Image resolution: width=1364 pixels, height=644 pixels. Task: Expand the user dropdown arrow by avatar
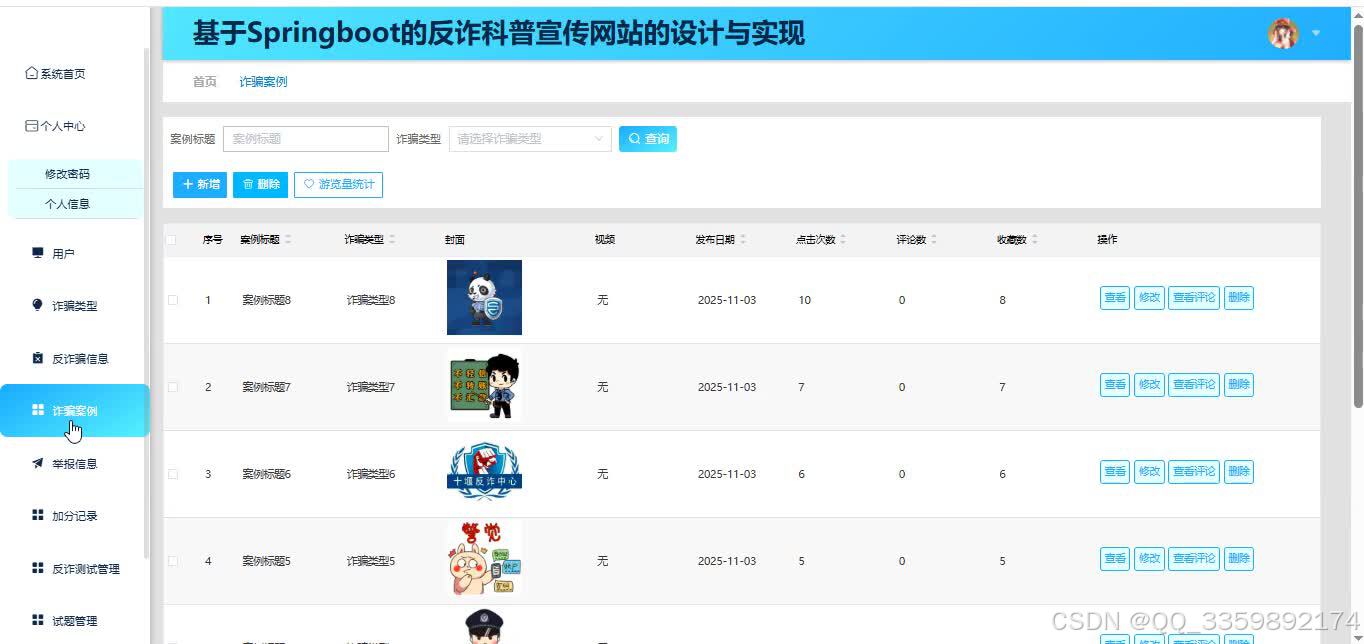pos(1316,33)
